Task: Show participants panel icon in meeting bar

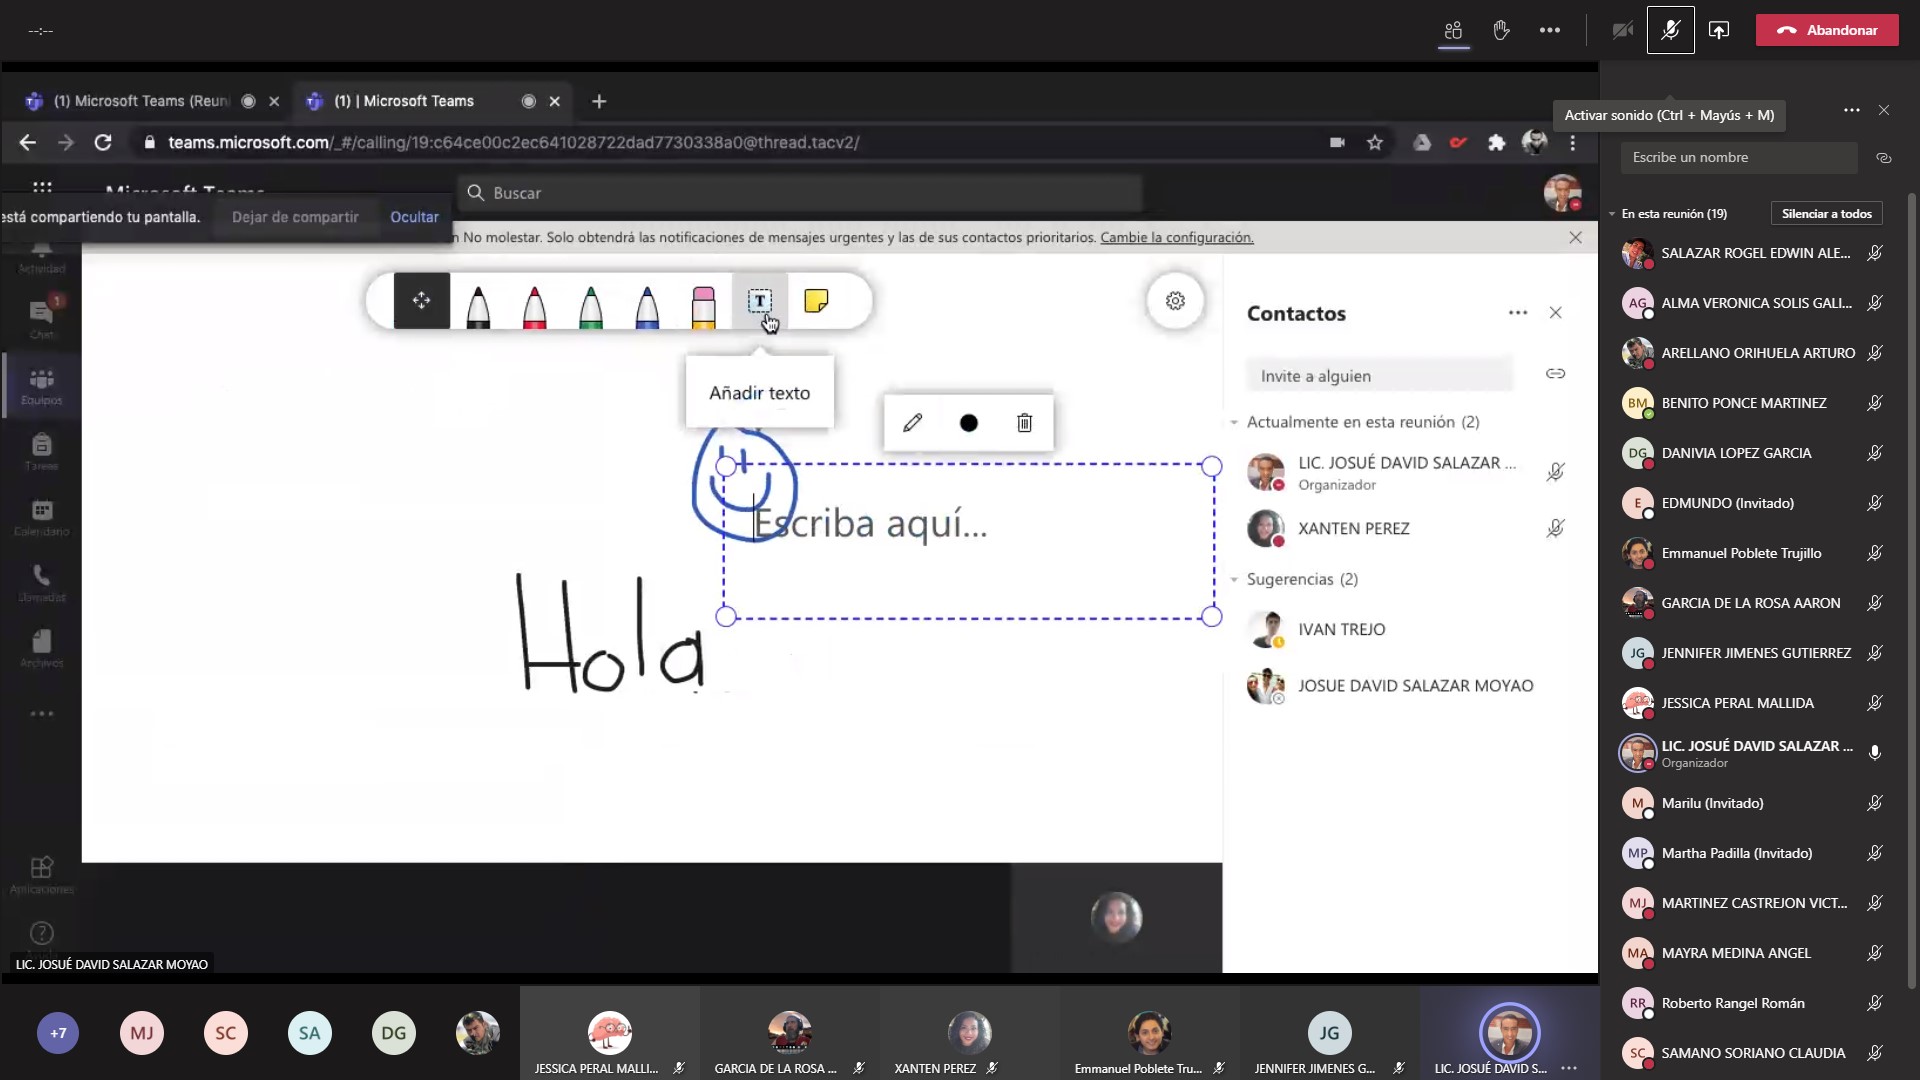Action: pos(1453,30)
